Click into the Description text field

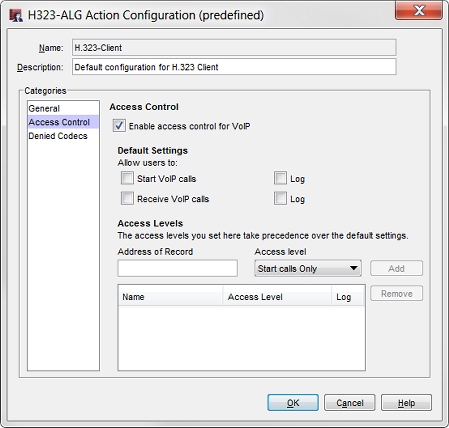pos(234,67)
